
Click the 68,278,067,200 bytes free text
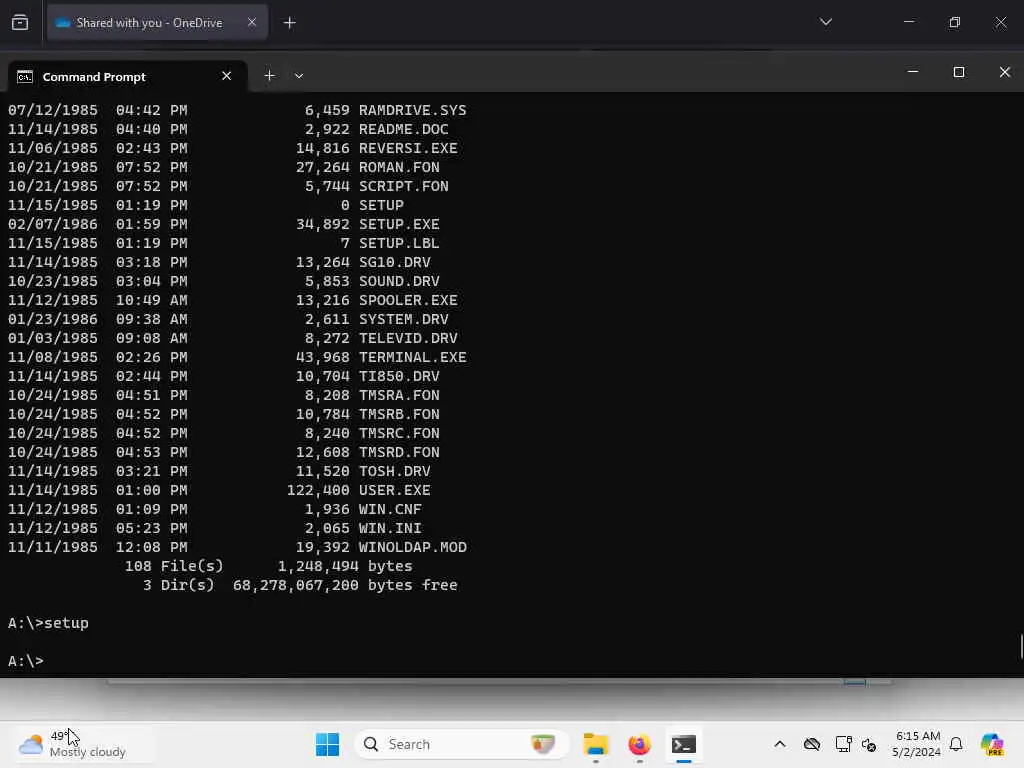(345, 585)
